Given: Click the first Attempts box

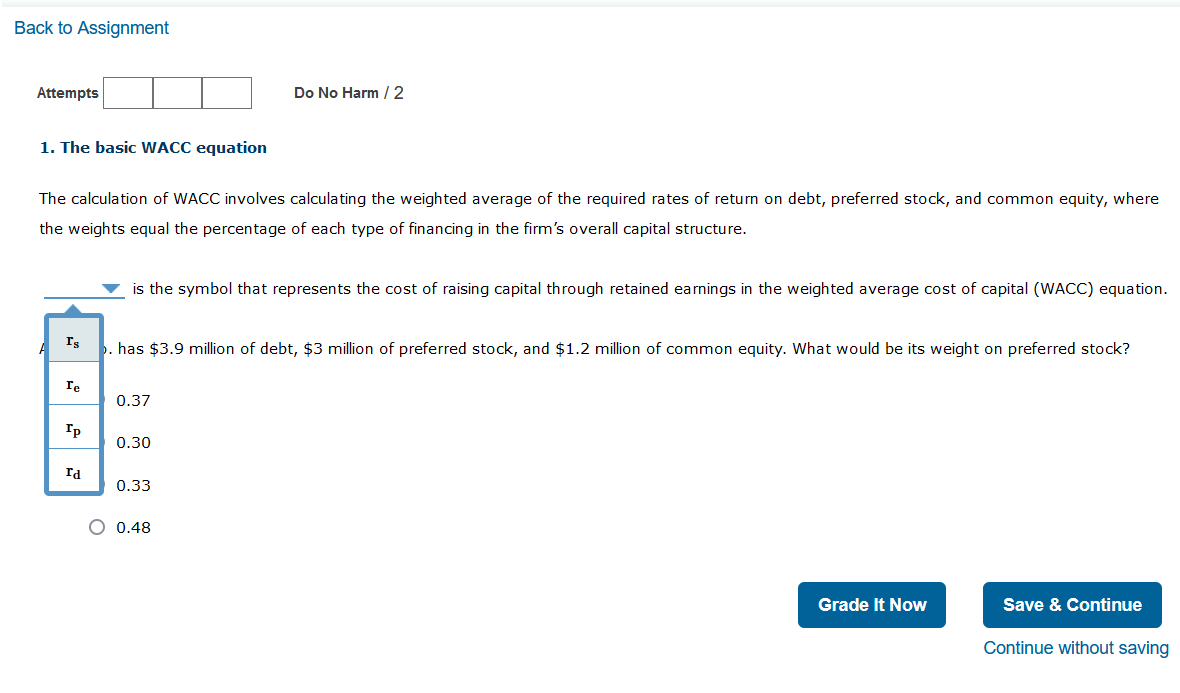Looking at the screenshot, I should coord(127,92).
